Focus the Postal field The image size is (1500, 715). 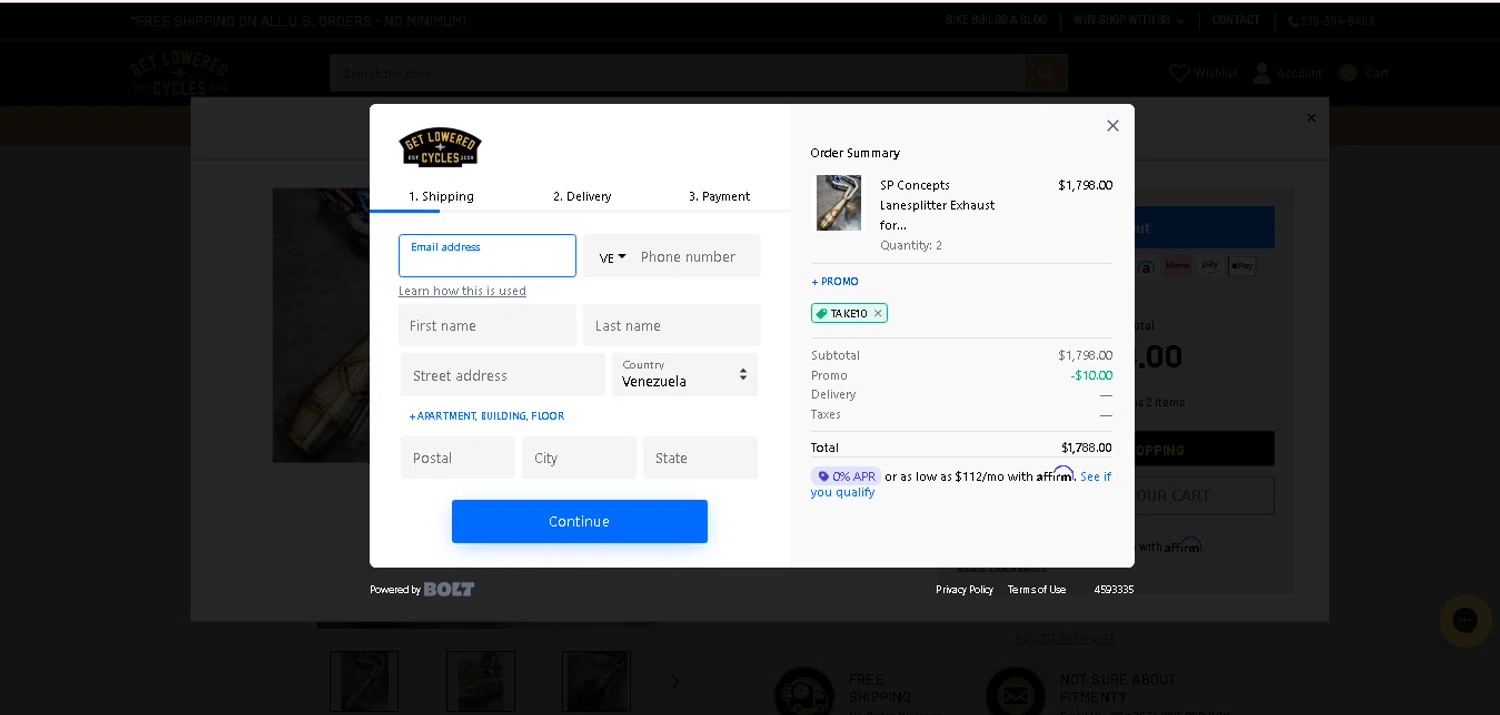tap(458, 457)
